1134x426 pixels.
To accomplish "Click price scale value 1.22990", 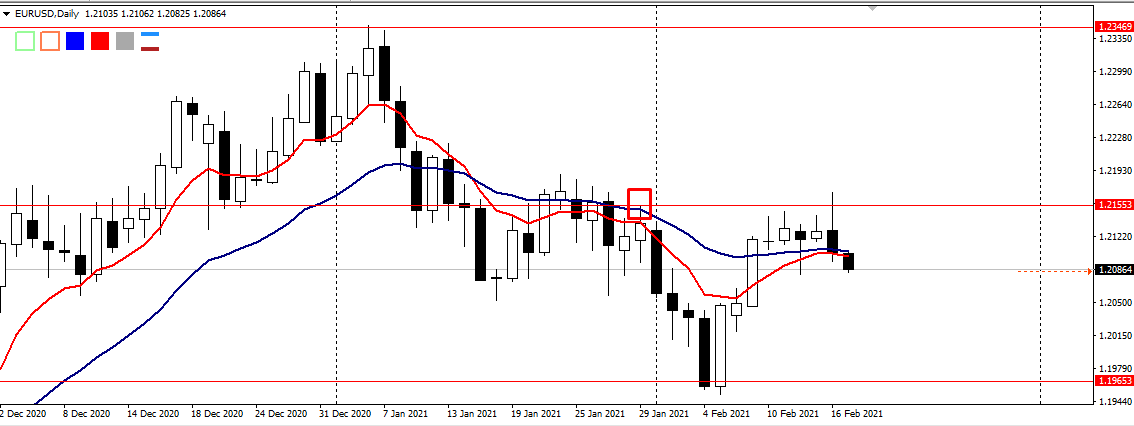I will tap(1114, 72).
